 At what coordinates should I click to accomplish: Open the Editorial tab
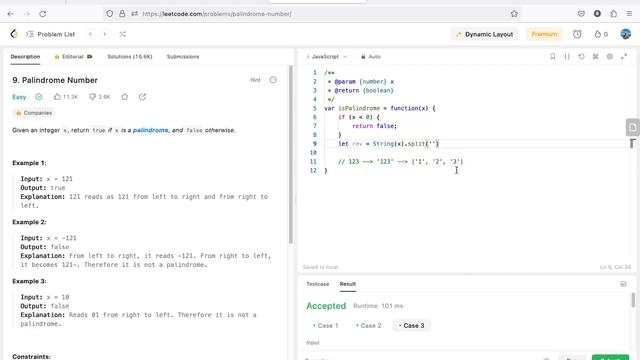click(x=73, y=57)
